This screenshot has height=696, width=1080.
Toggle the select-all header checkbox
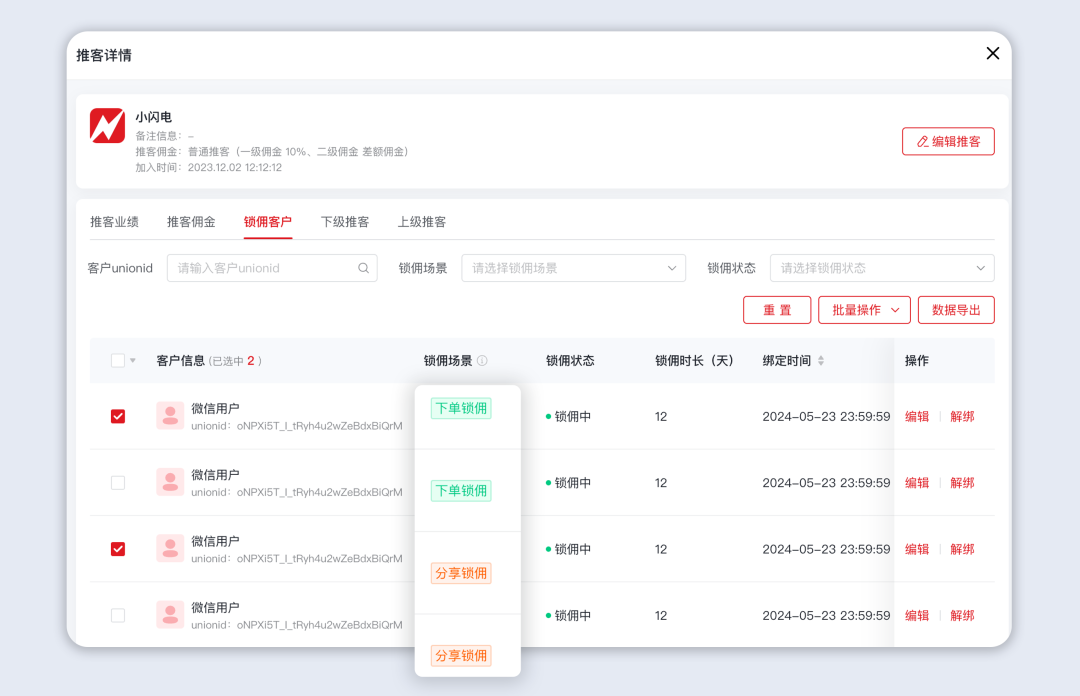[118, 361]
